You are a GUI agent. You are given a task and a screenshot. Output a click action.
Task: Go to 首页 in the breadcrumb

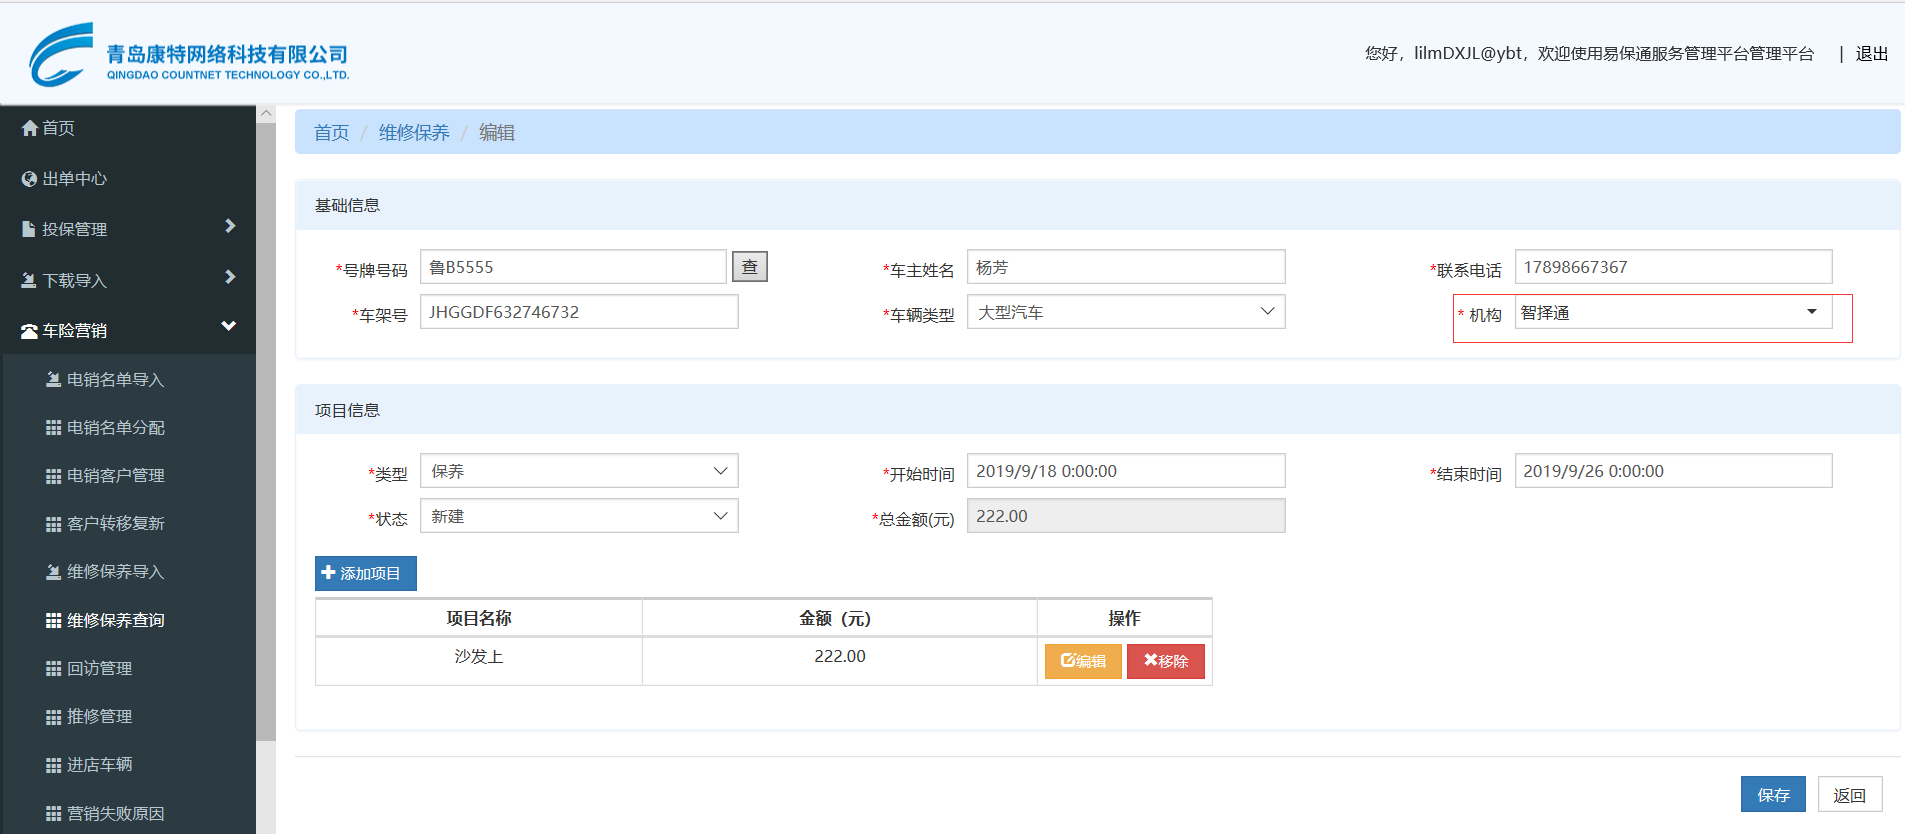332,133
